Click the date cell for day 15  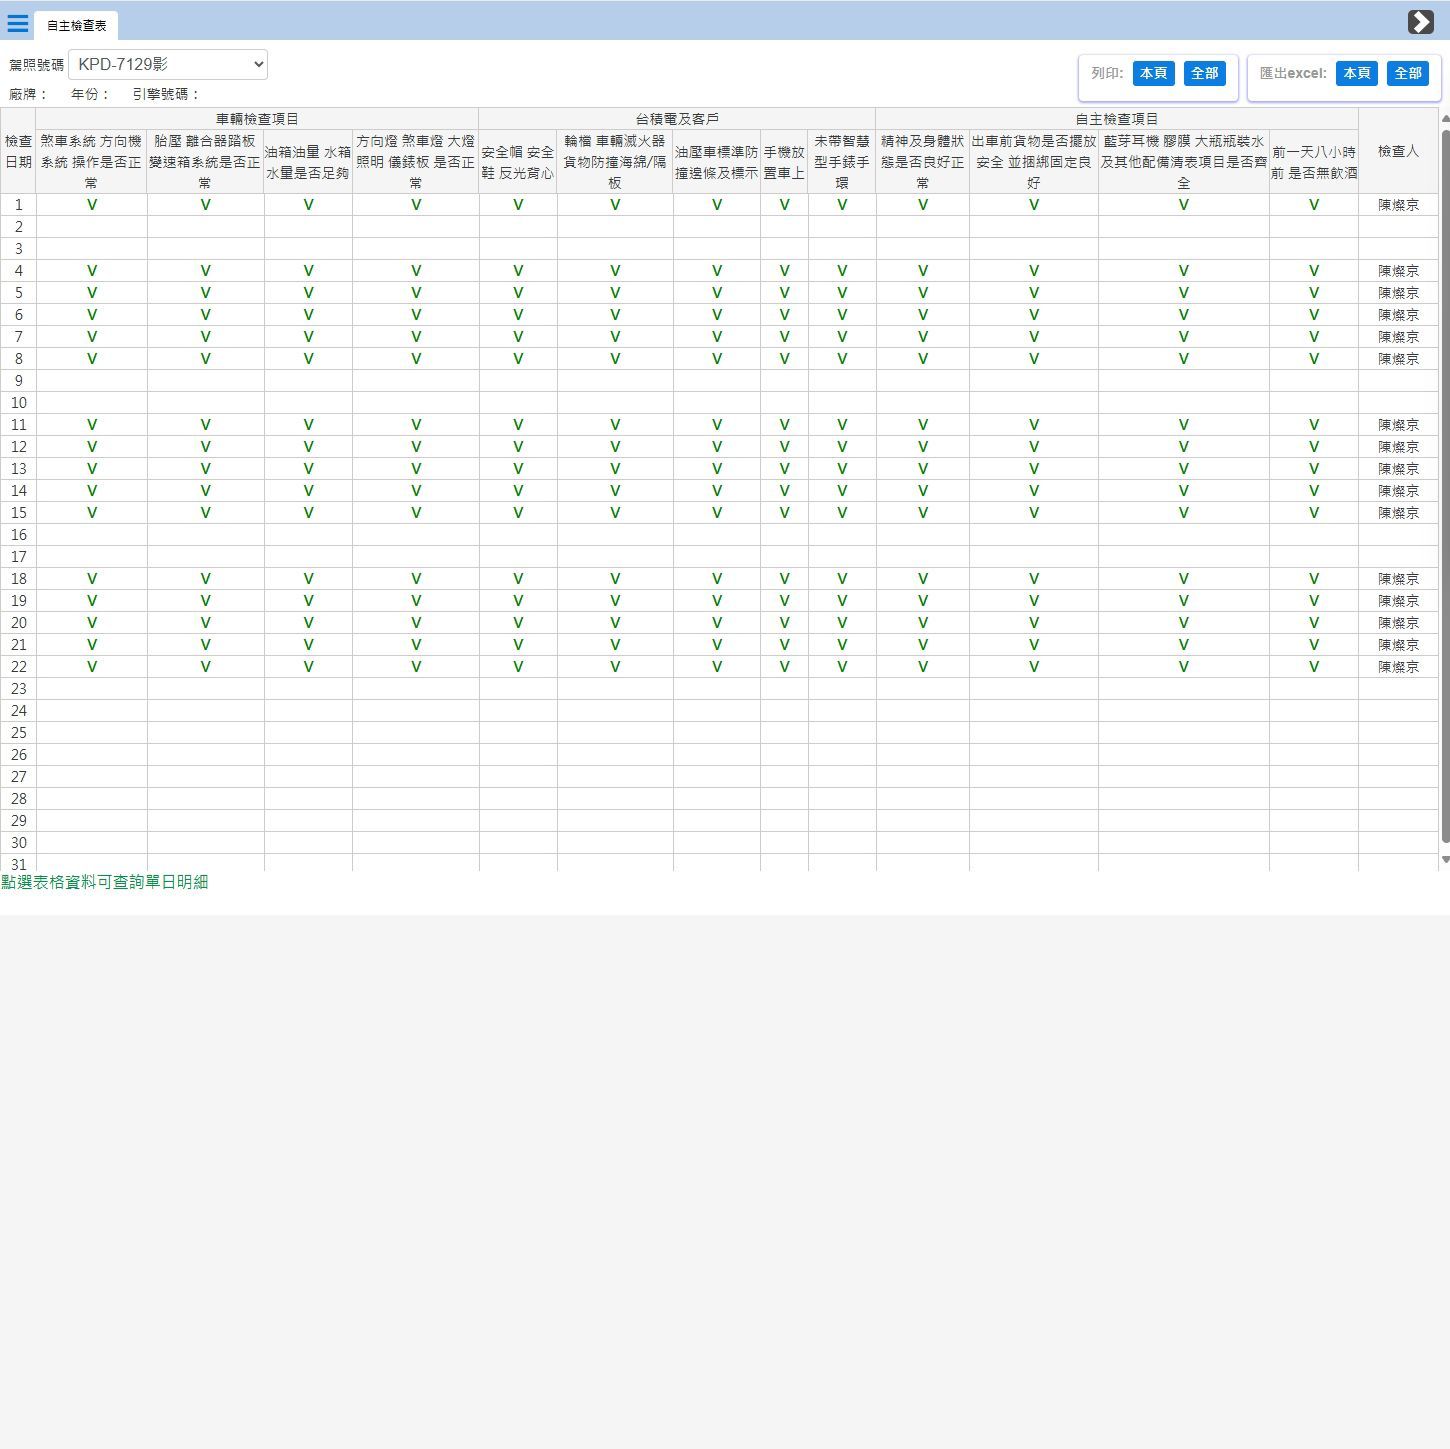pos(18,513)
